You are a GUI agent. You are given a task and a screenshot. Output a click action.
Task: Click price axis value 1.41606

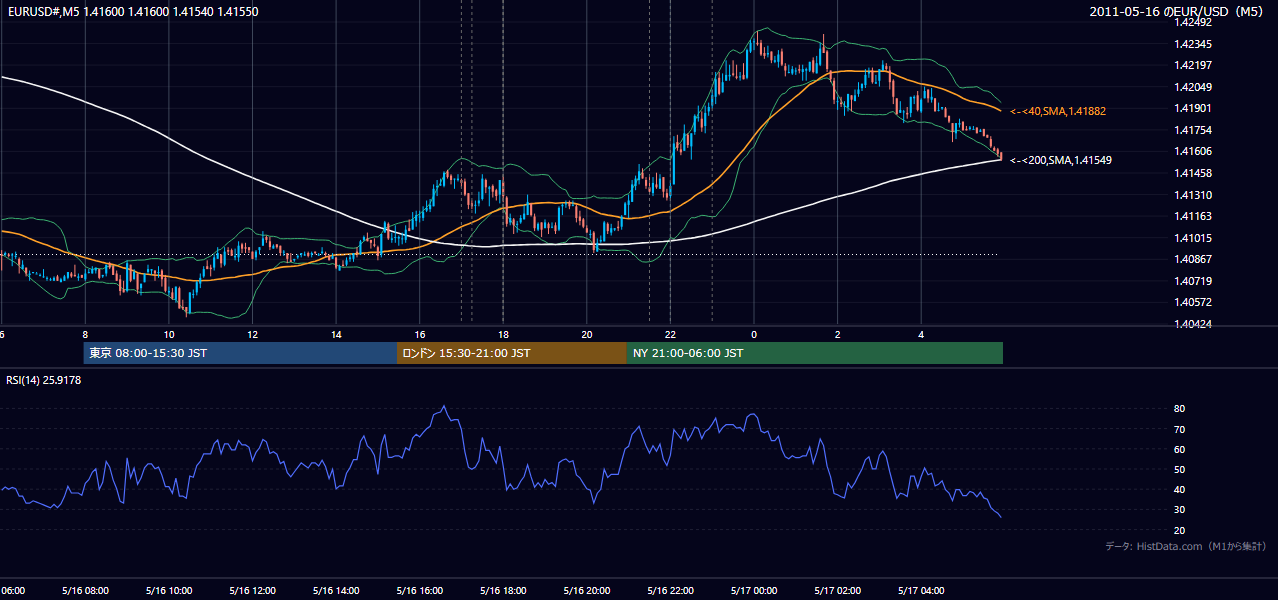[1193, 151]
